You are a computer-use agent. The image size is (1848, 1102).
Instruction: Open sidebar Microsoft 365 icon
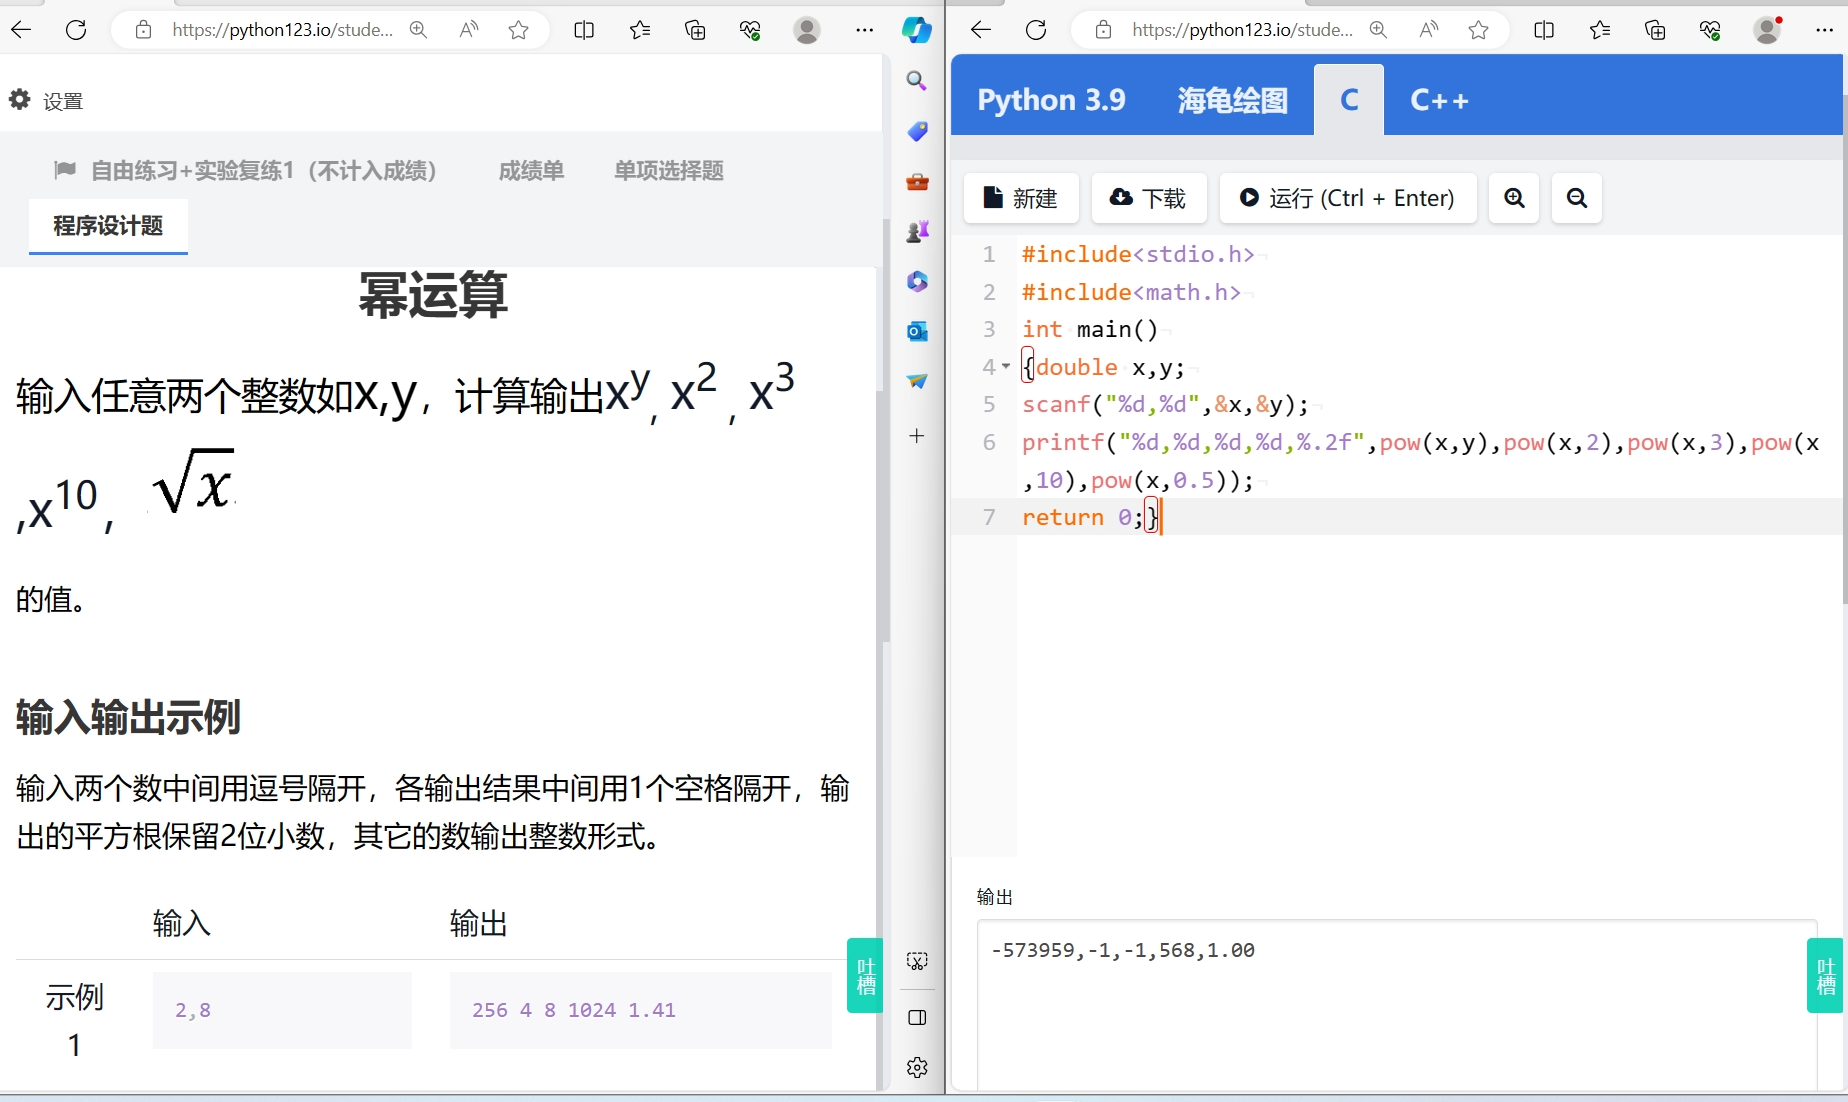pos(917,281)
